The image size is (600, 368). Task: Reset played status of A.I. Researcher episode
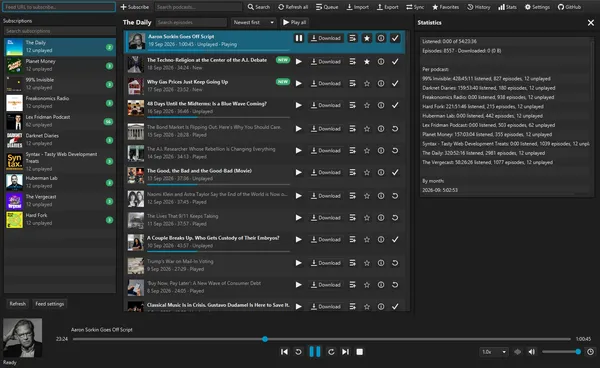click(x=395, y=151)
